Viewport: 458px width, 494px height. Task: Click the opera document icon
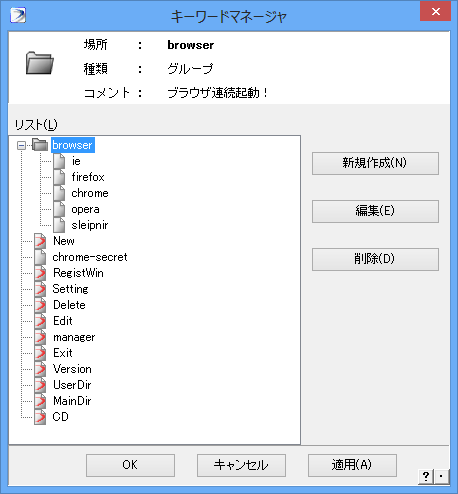click(59, 209)
